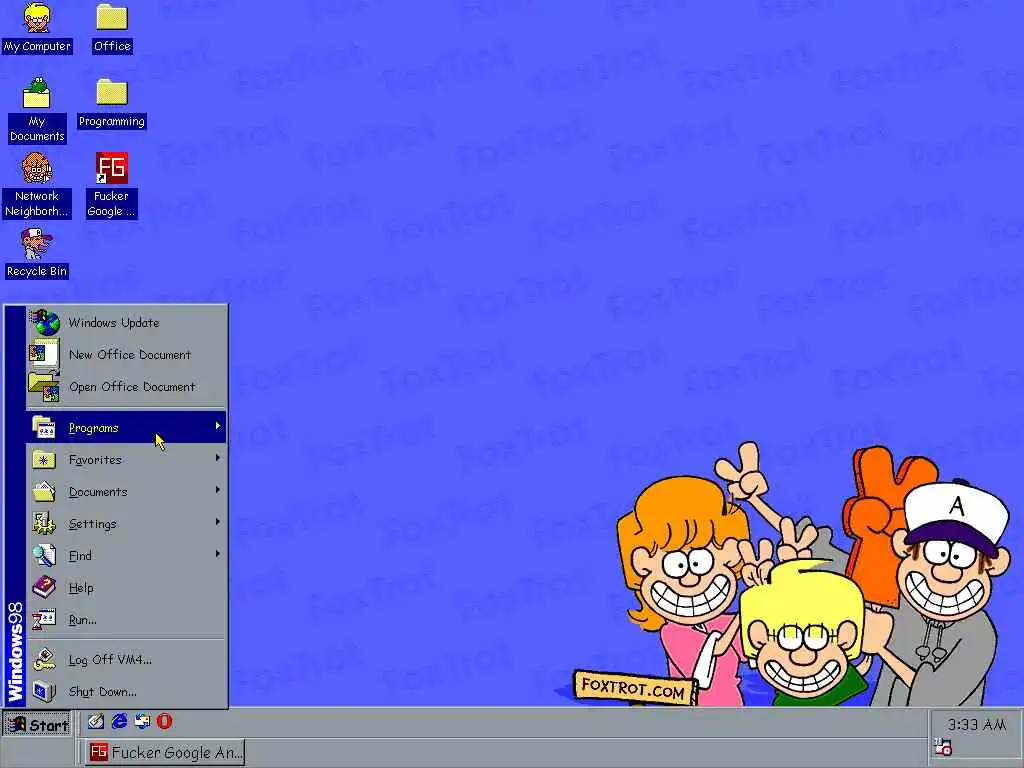Click the 3:33 AM system clock
Viewport: 1024px width, 768px height.
click(977, 725)
